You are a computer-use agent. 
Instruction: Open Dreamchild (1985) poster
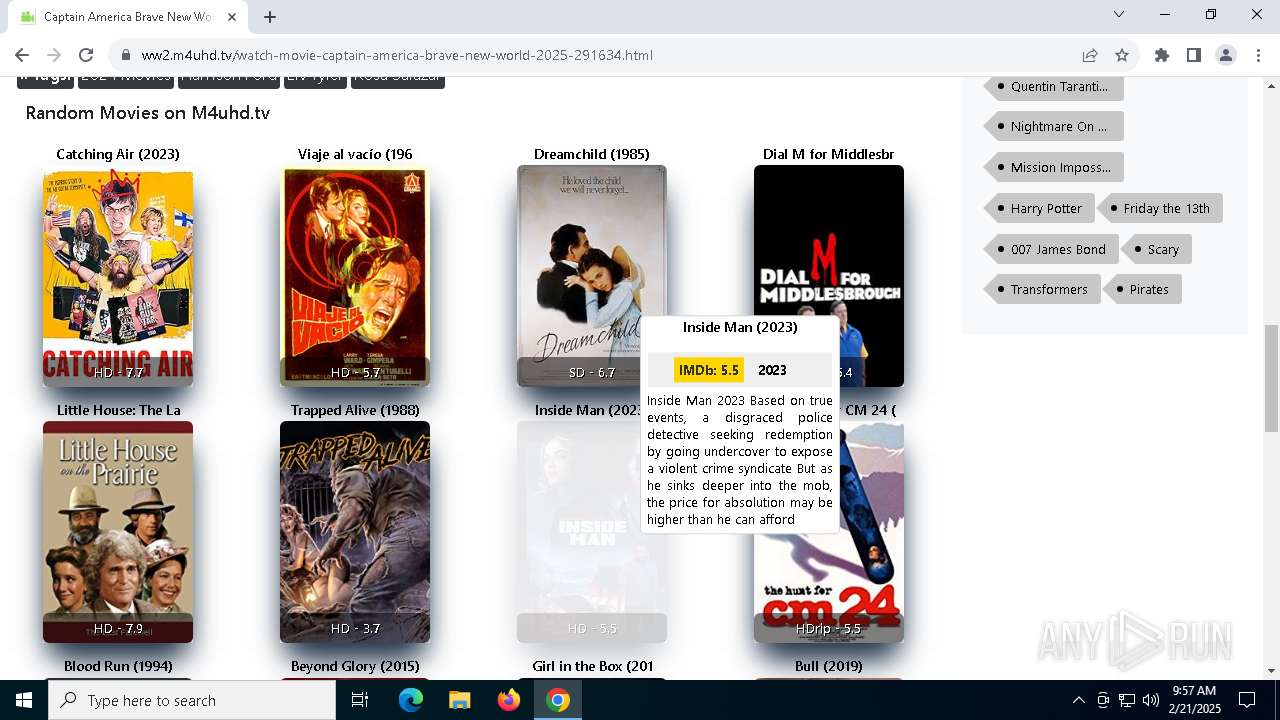592,276
